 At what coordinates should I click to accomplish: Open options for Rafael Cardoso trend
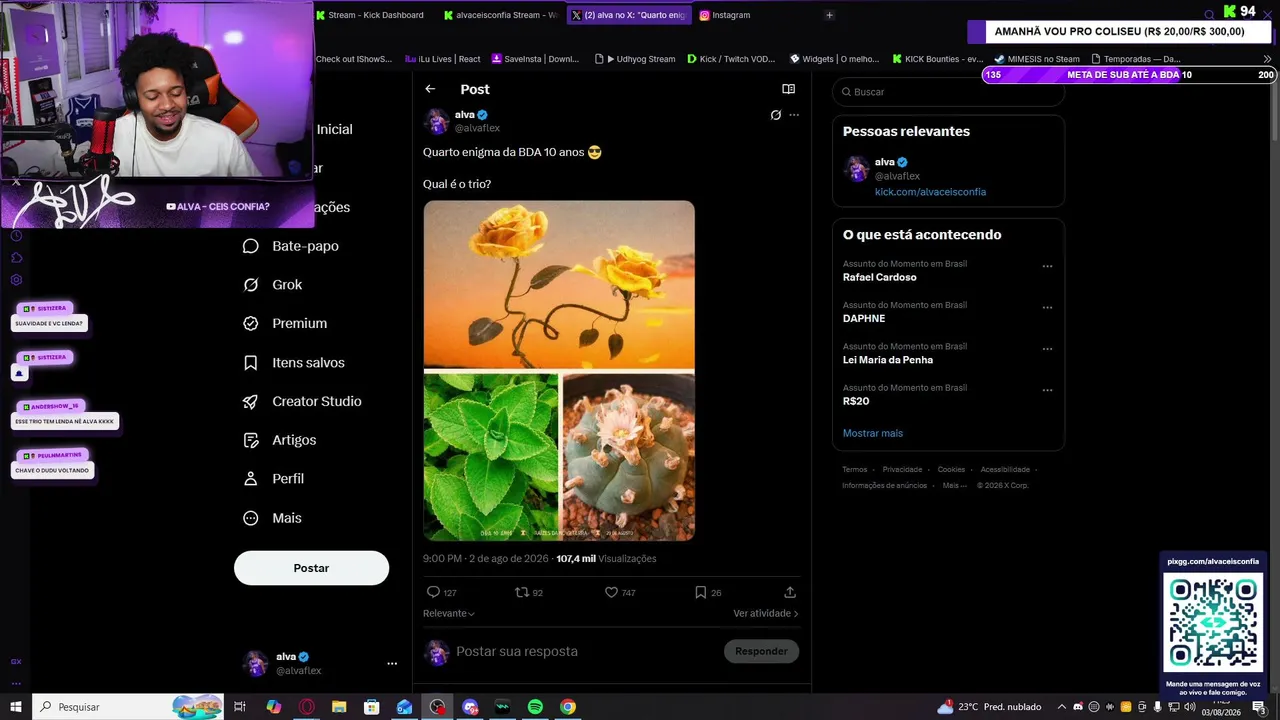(1047, 267)
